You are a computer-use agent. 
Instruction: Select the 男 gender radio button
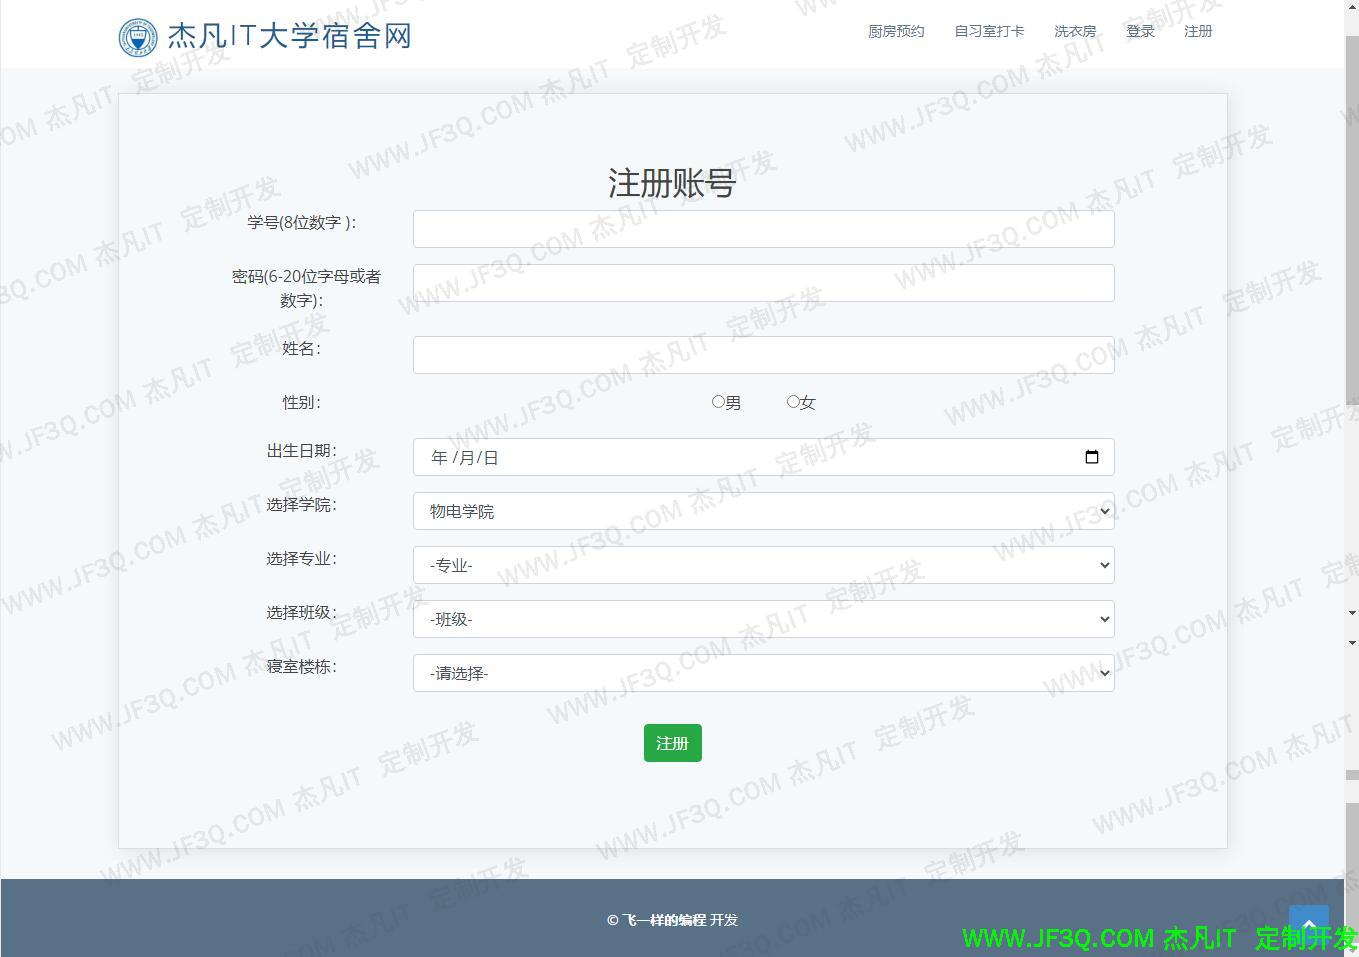[718, 402]
